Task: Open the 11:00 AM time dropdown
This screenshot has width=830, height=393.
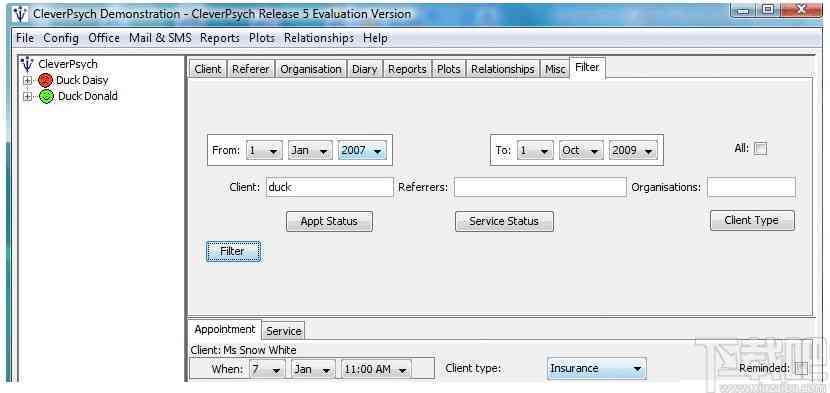Action: click(376, 369)
